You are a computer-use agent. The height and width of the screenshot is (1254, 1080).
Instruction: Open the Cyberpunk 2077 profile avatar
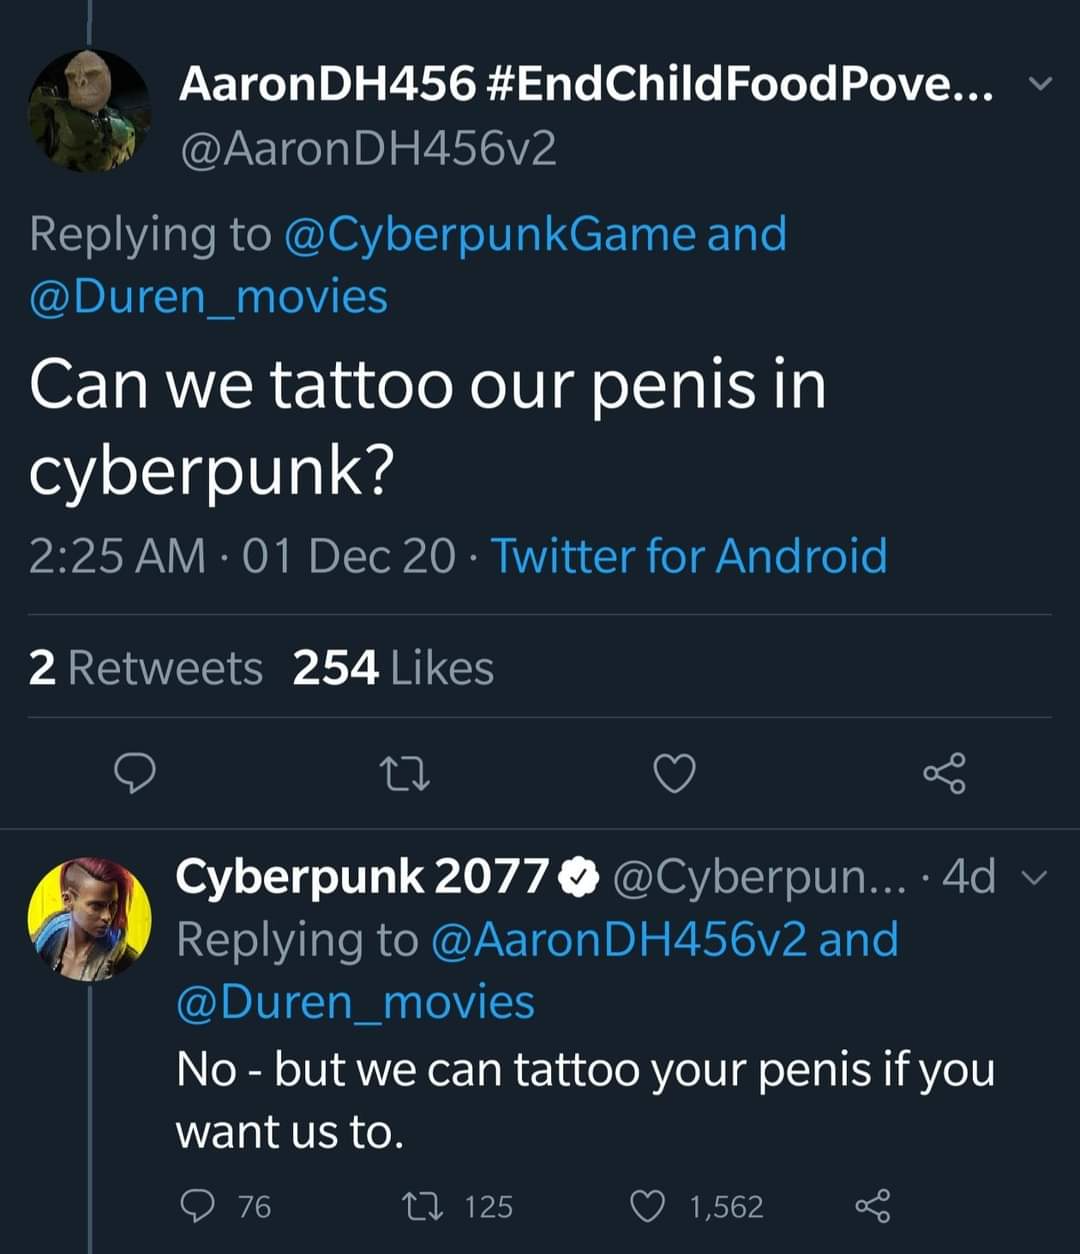(89, 918)
